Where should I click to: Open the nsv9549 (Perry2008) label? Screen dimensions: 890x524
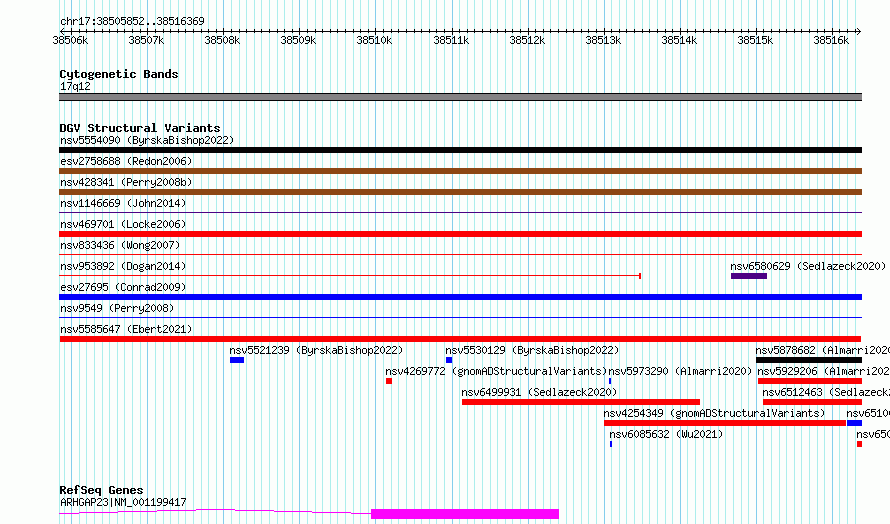point(117,308)
